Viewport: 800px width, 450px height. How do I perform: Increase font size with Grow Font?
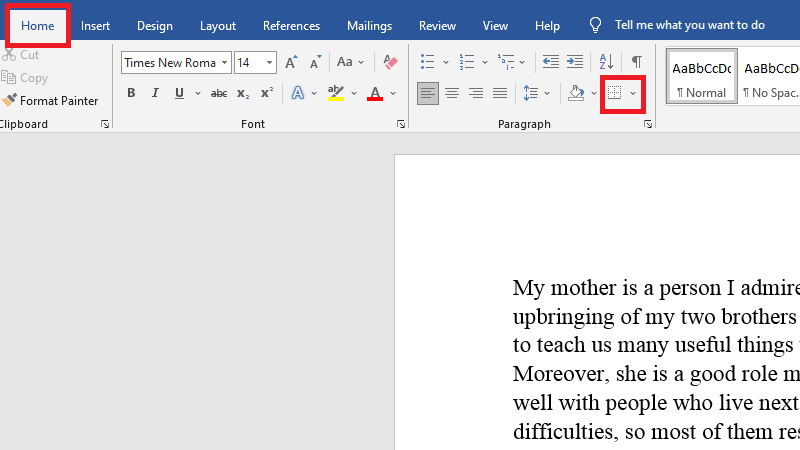292,63
